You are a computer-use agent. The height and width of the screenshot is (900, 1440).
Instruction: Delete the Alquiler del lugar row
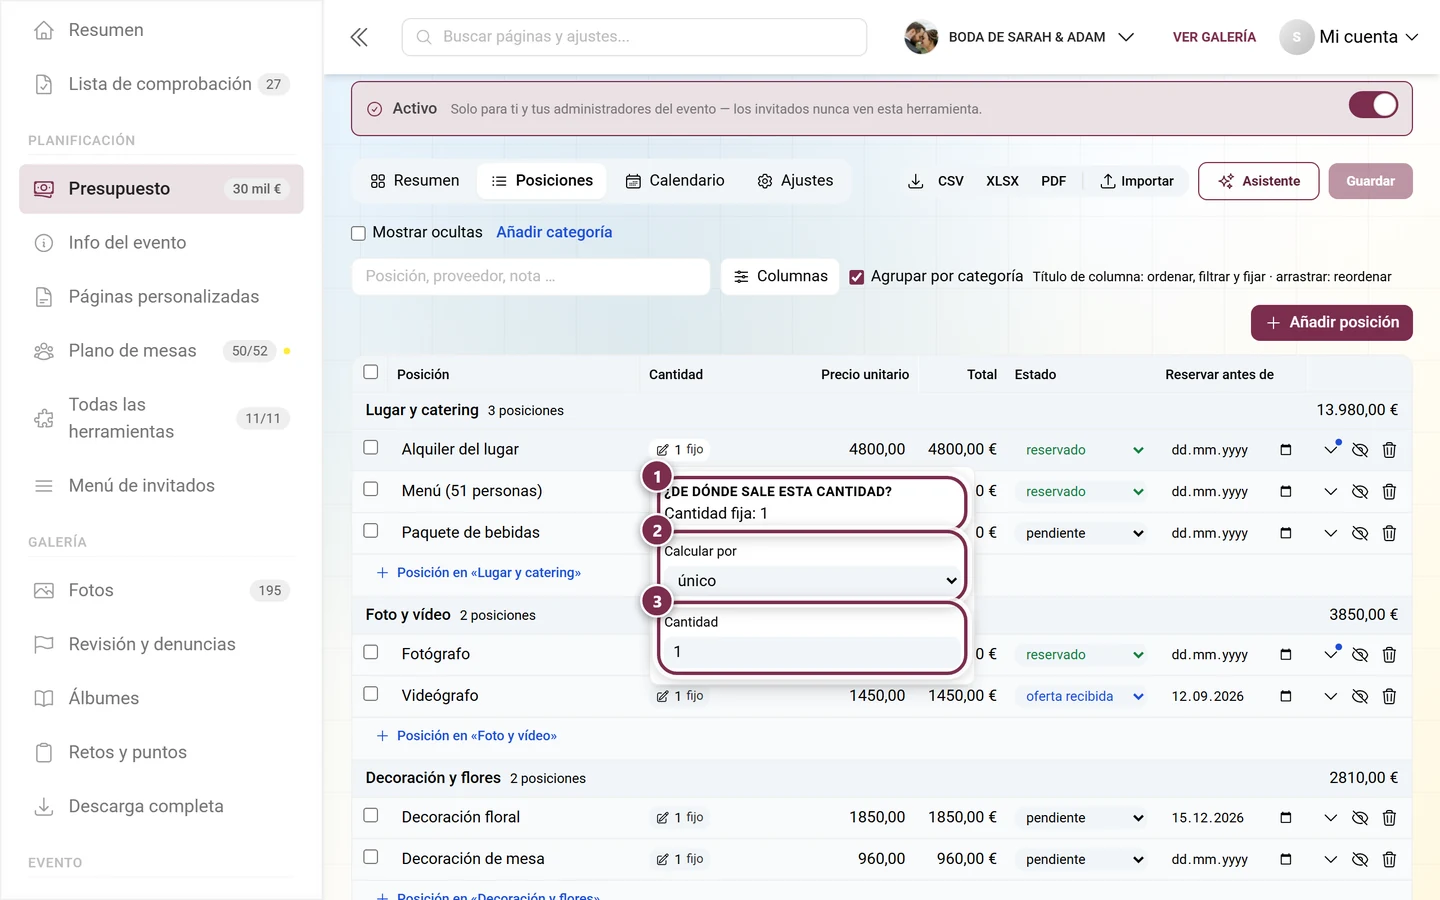tap(1389, 450)
